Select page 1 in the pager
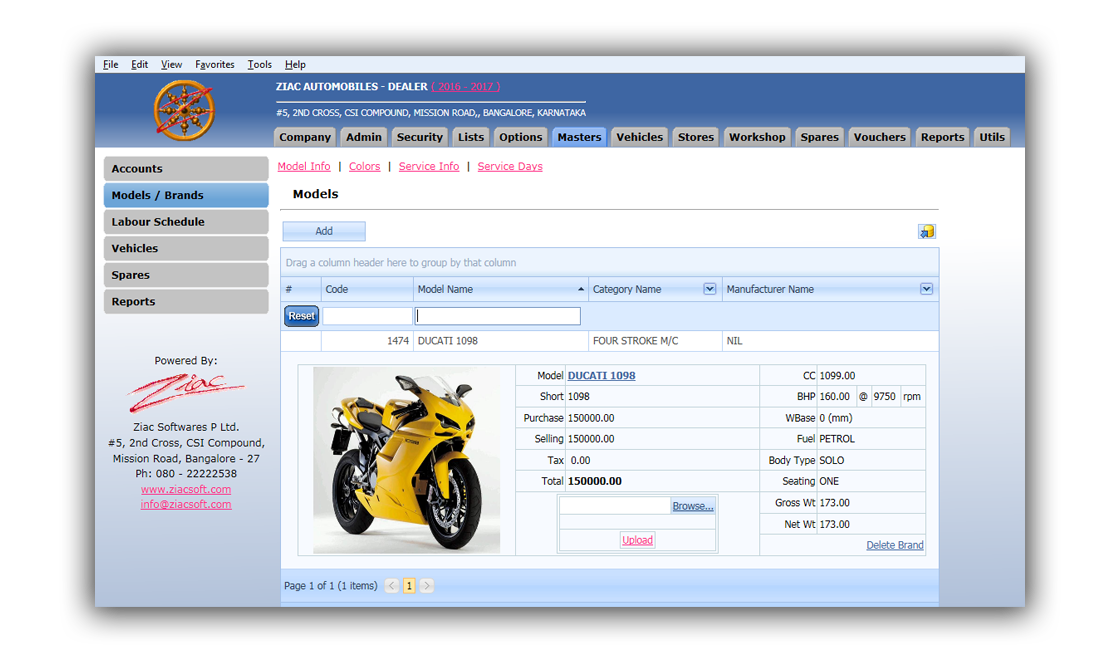 pyautogui.click(x=409, y=586)
